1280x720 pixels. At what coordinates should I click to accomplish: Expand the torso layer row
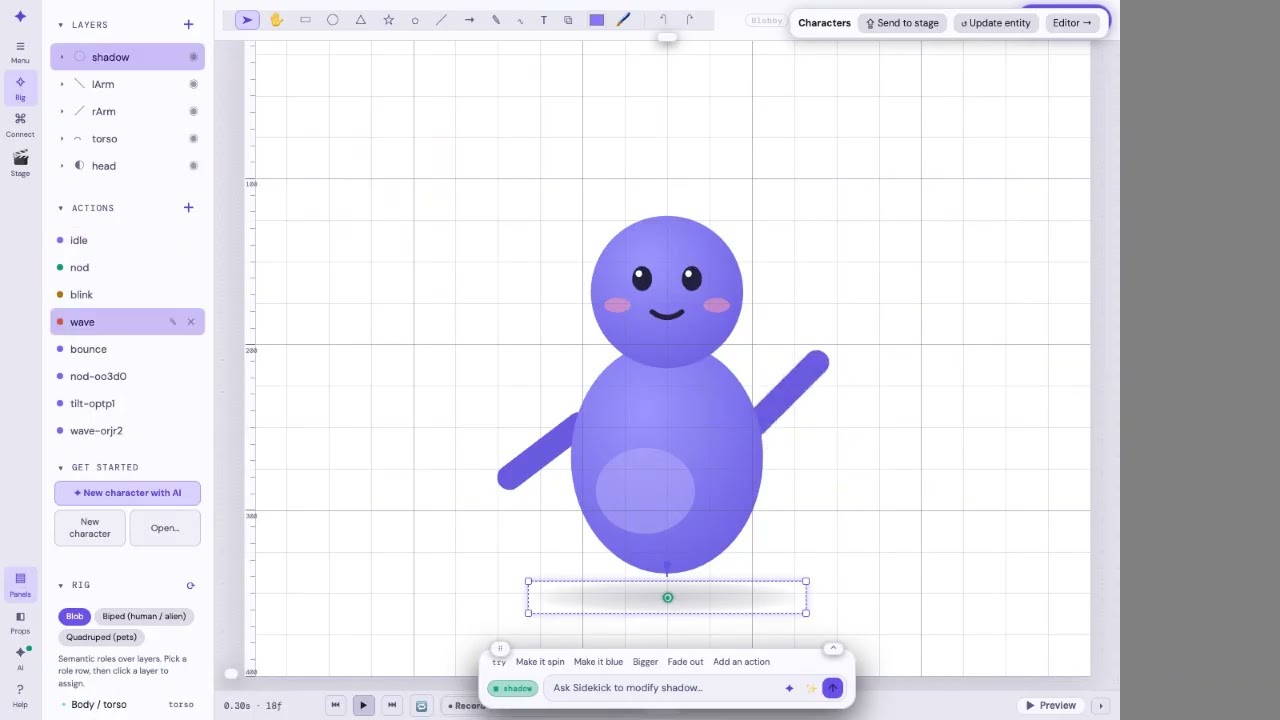coord(62,139)
